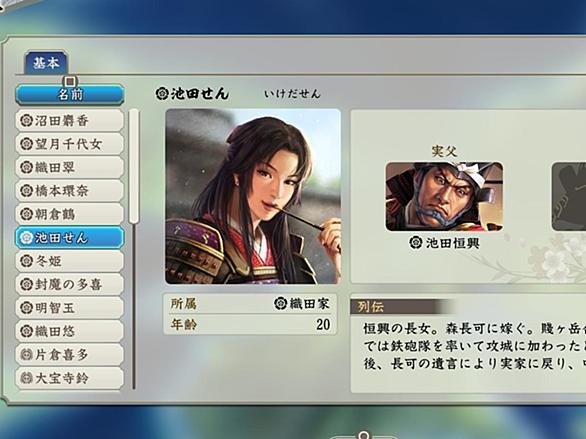The width and height of the screenshot is (586, 439).
Task: Open the 基本 tab
Action: click(x=46, y=63)
